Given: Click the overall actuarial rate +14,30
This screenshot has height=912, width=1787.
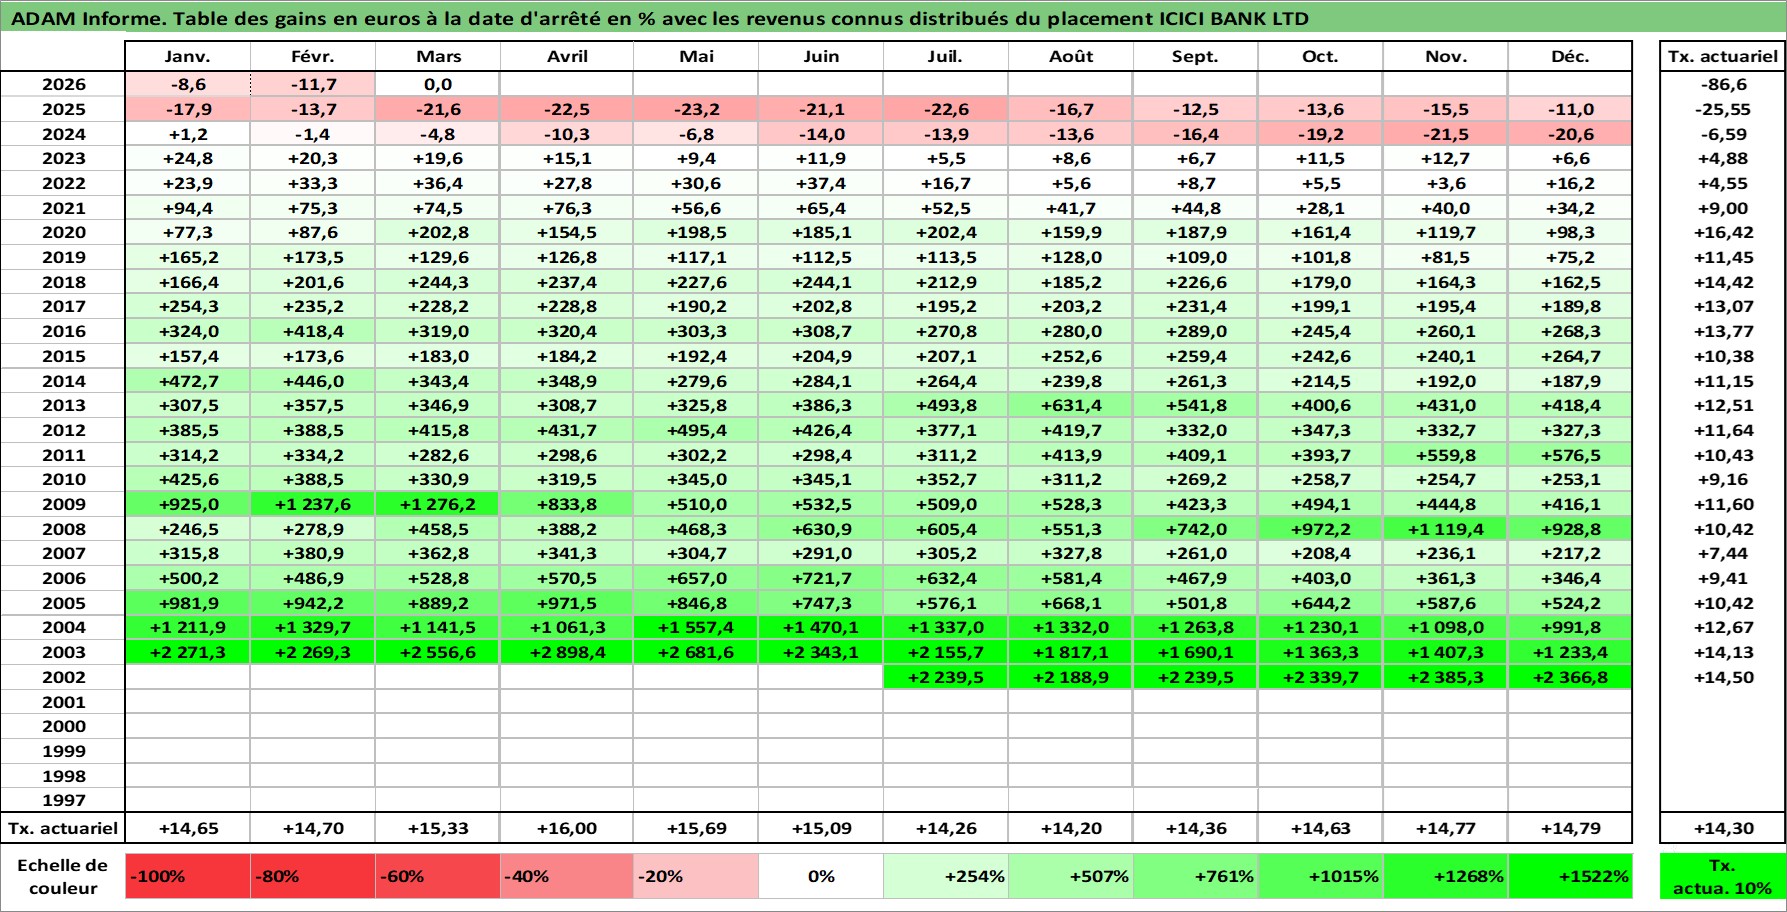Looking at the screenshot, I should tap(1722, 828).
